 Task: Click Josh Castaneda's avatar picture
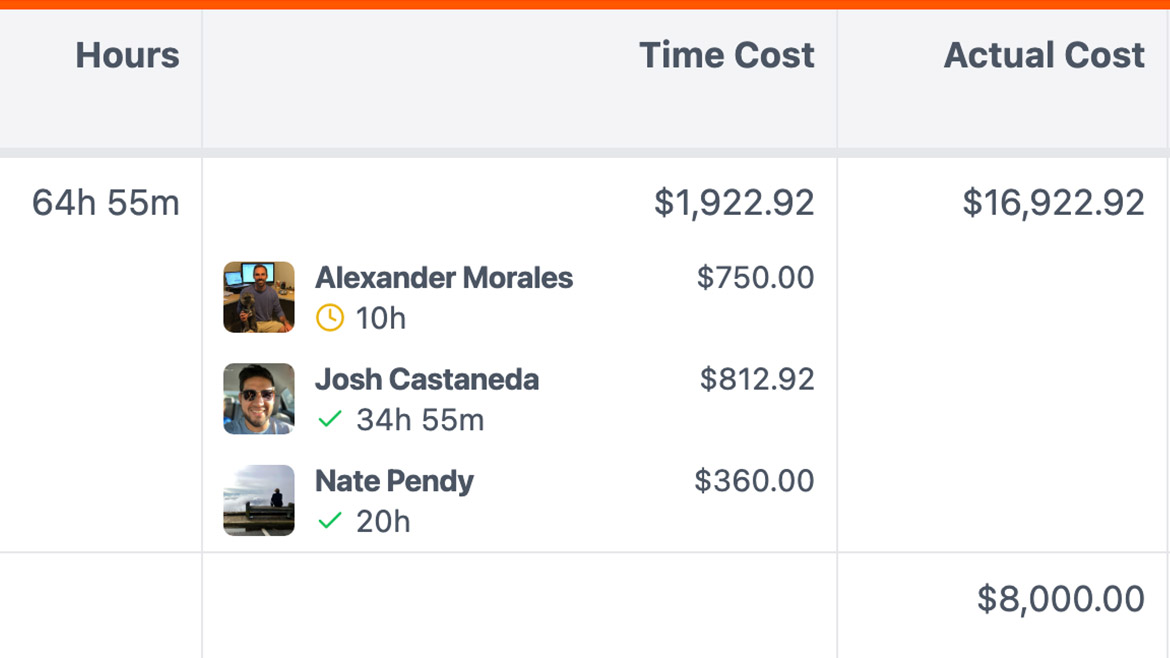(x=259, y=398)
